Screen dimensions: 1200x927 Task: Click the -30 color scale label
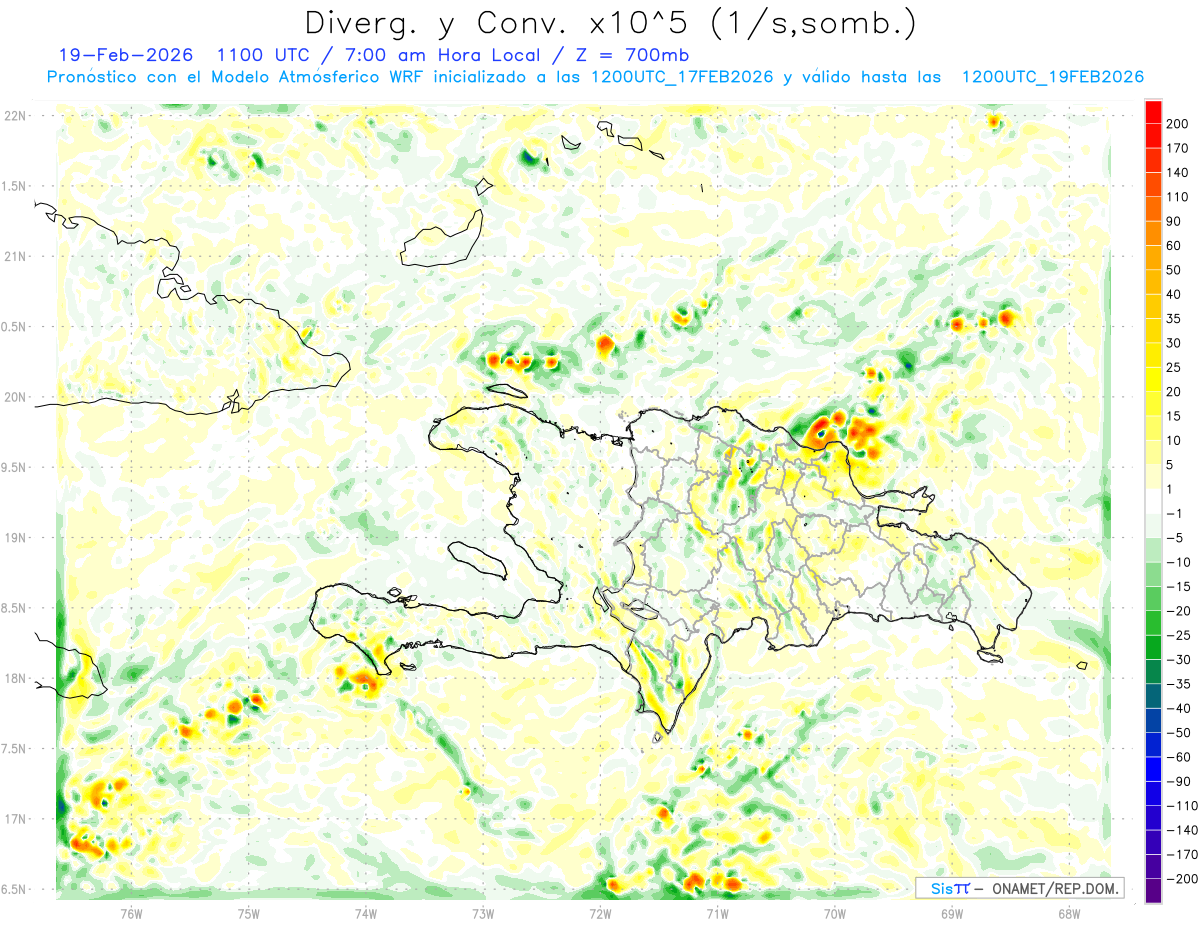pos(1178,659)
